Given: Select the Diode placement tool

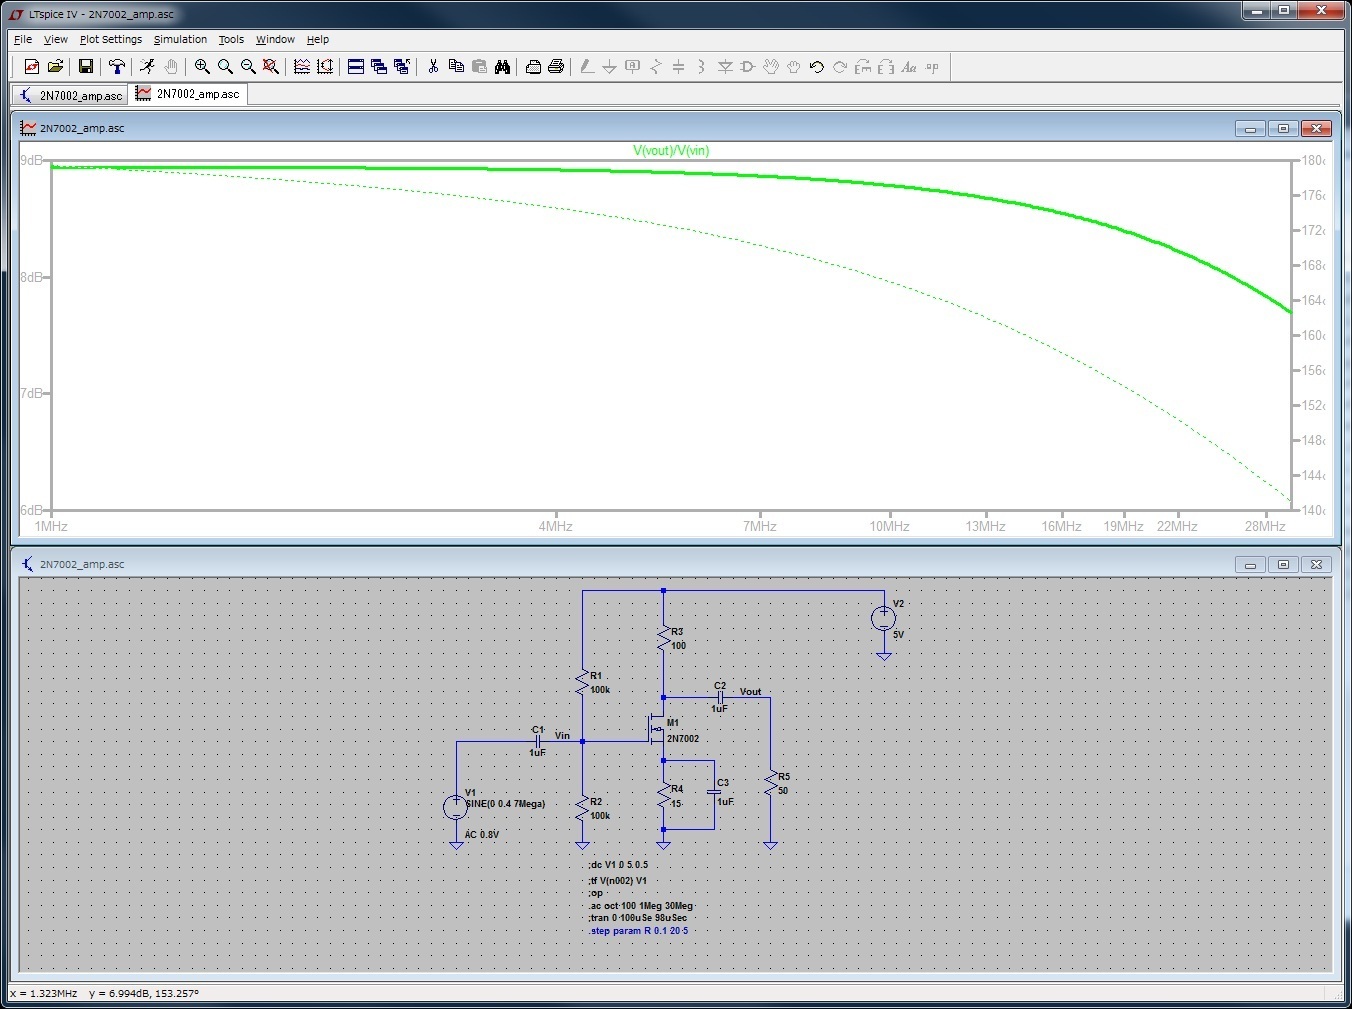Looking at the screenshot, I should pos(725,67).
